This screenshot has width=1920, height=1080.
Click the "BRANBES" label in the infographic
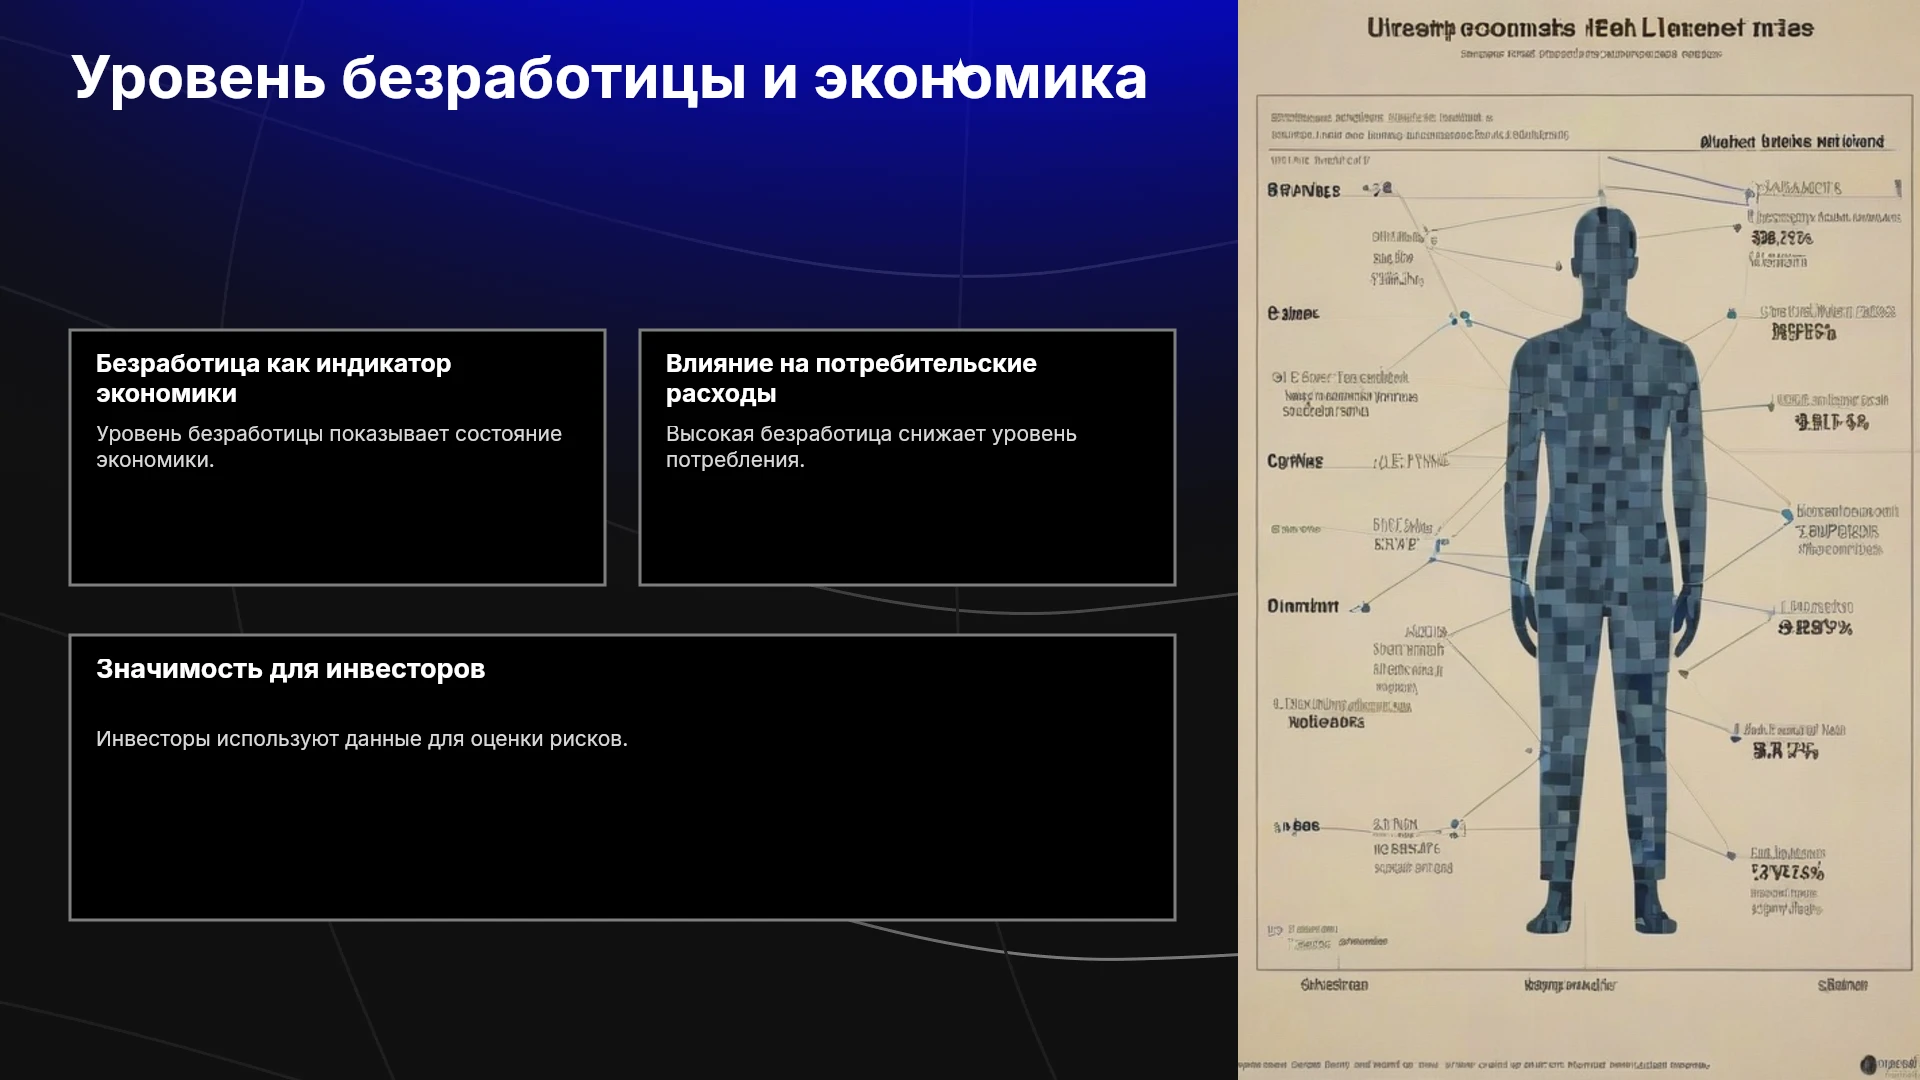click(1303, 190)
